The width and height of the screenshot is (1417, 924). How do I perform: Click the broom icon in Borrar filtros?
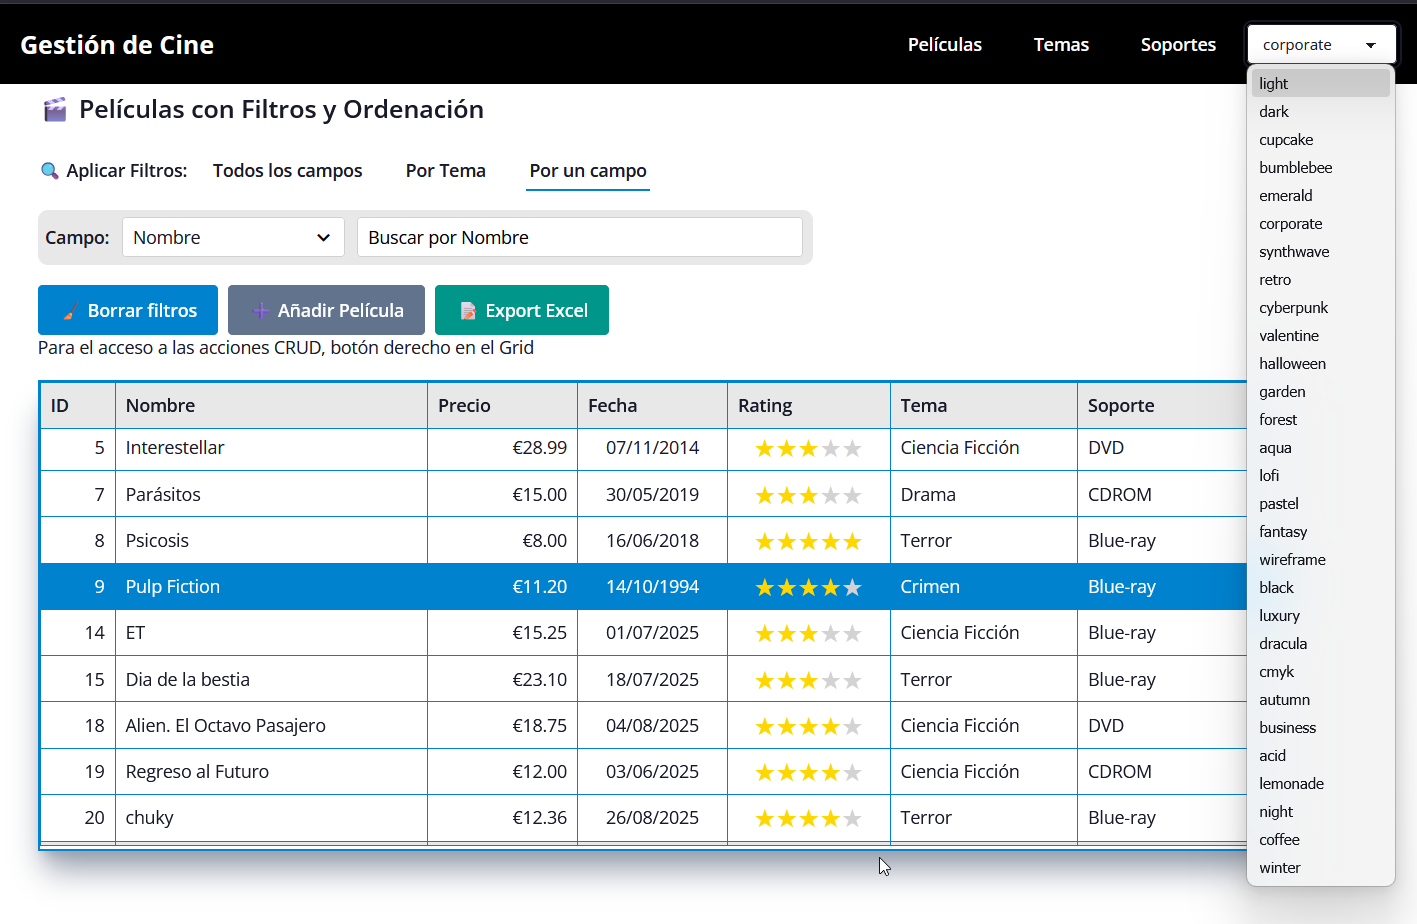[70, 311]
